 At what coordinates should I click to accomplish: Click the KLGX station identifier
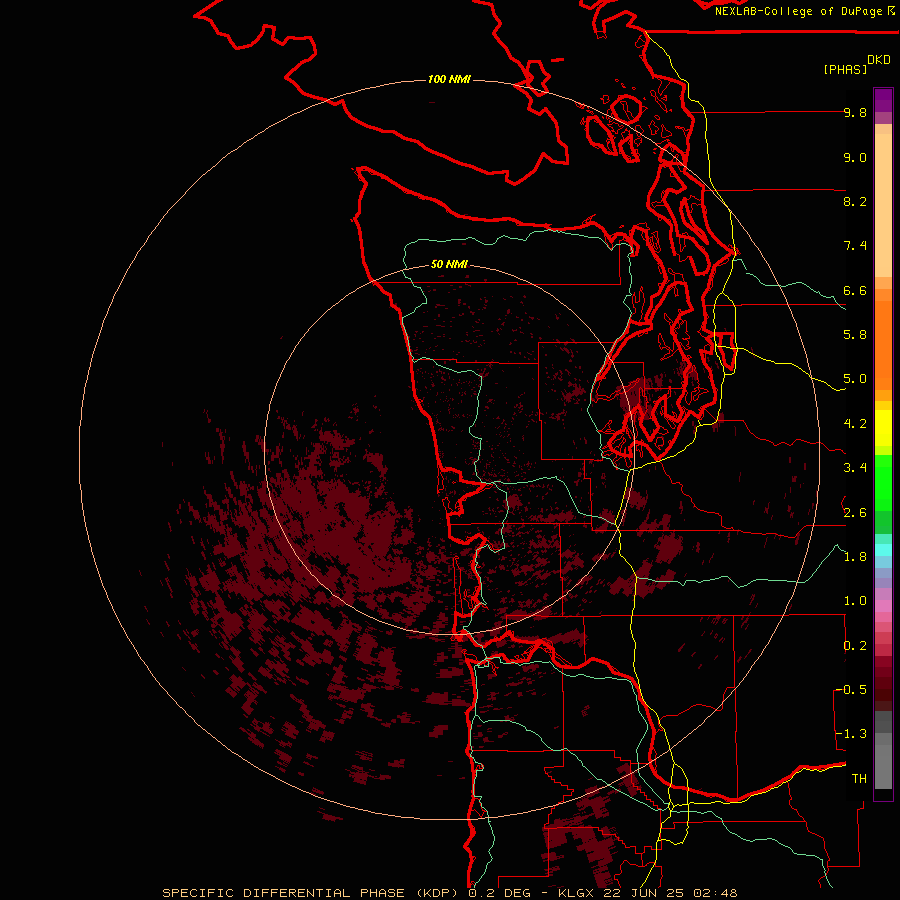(578, 893)
